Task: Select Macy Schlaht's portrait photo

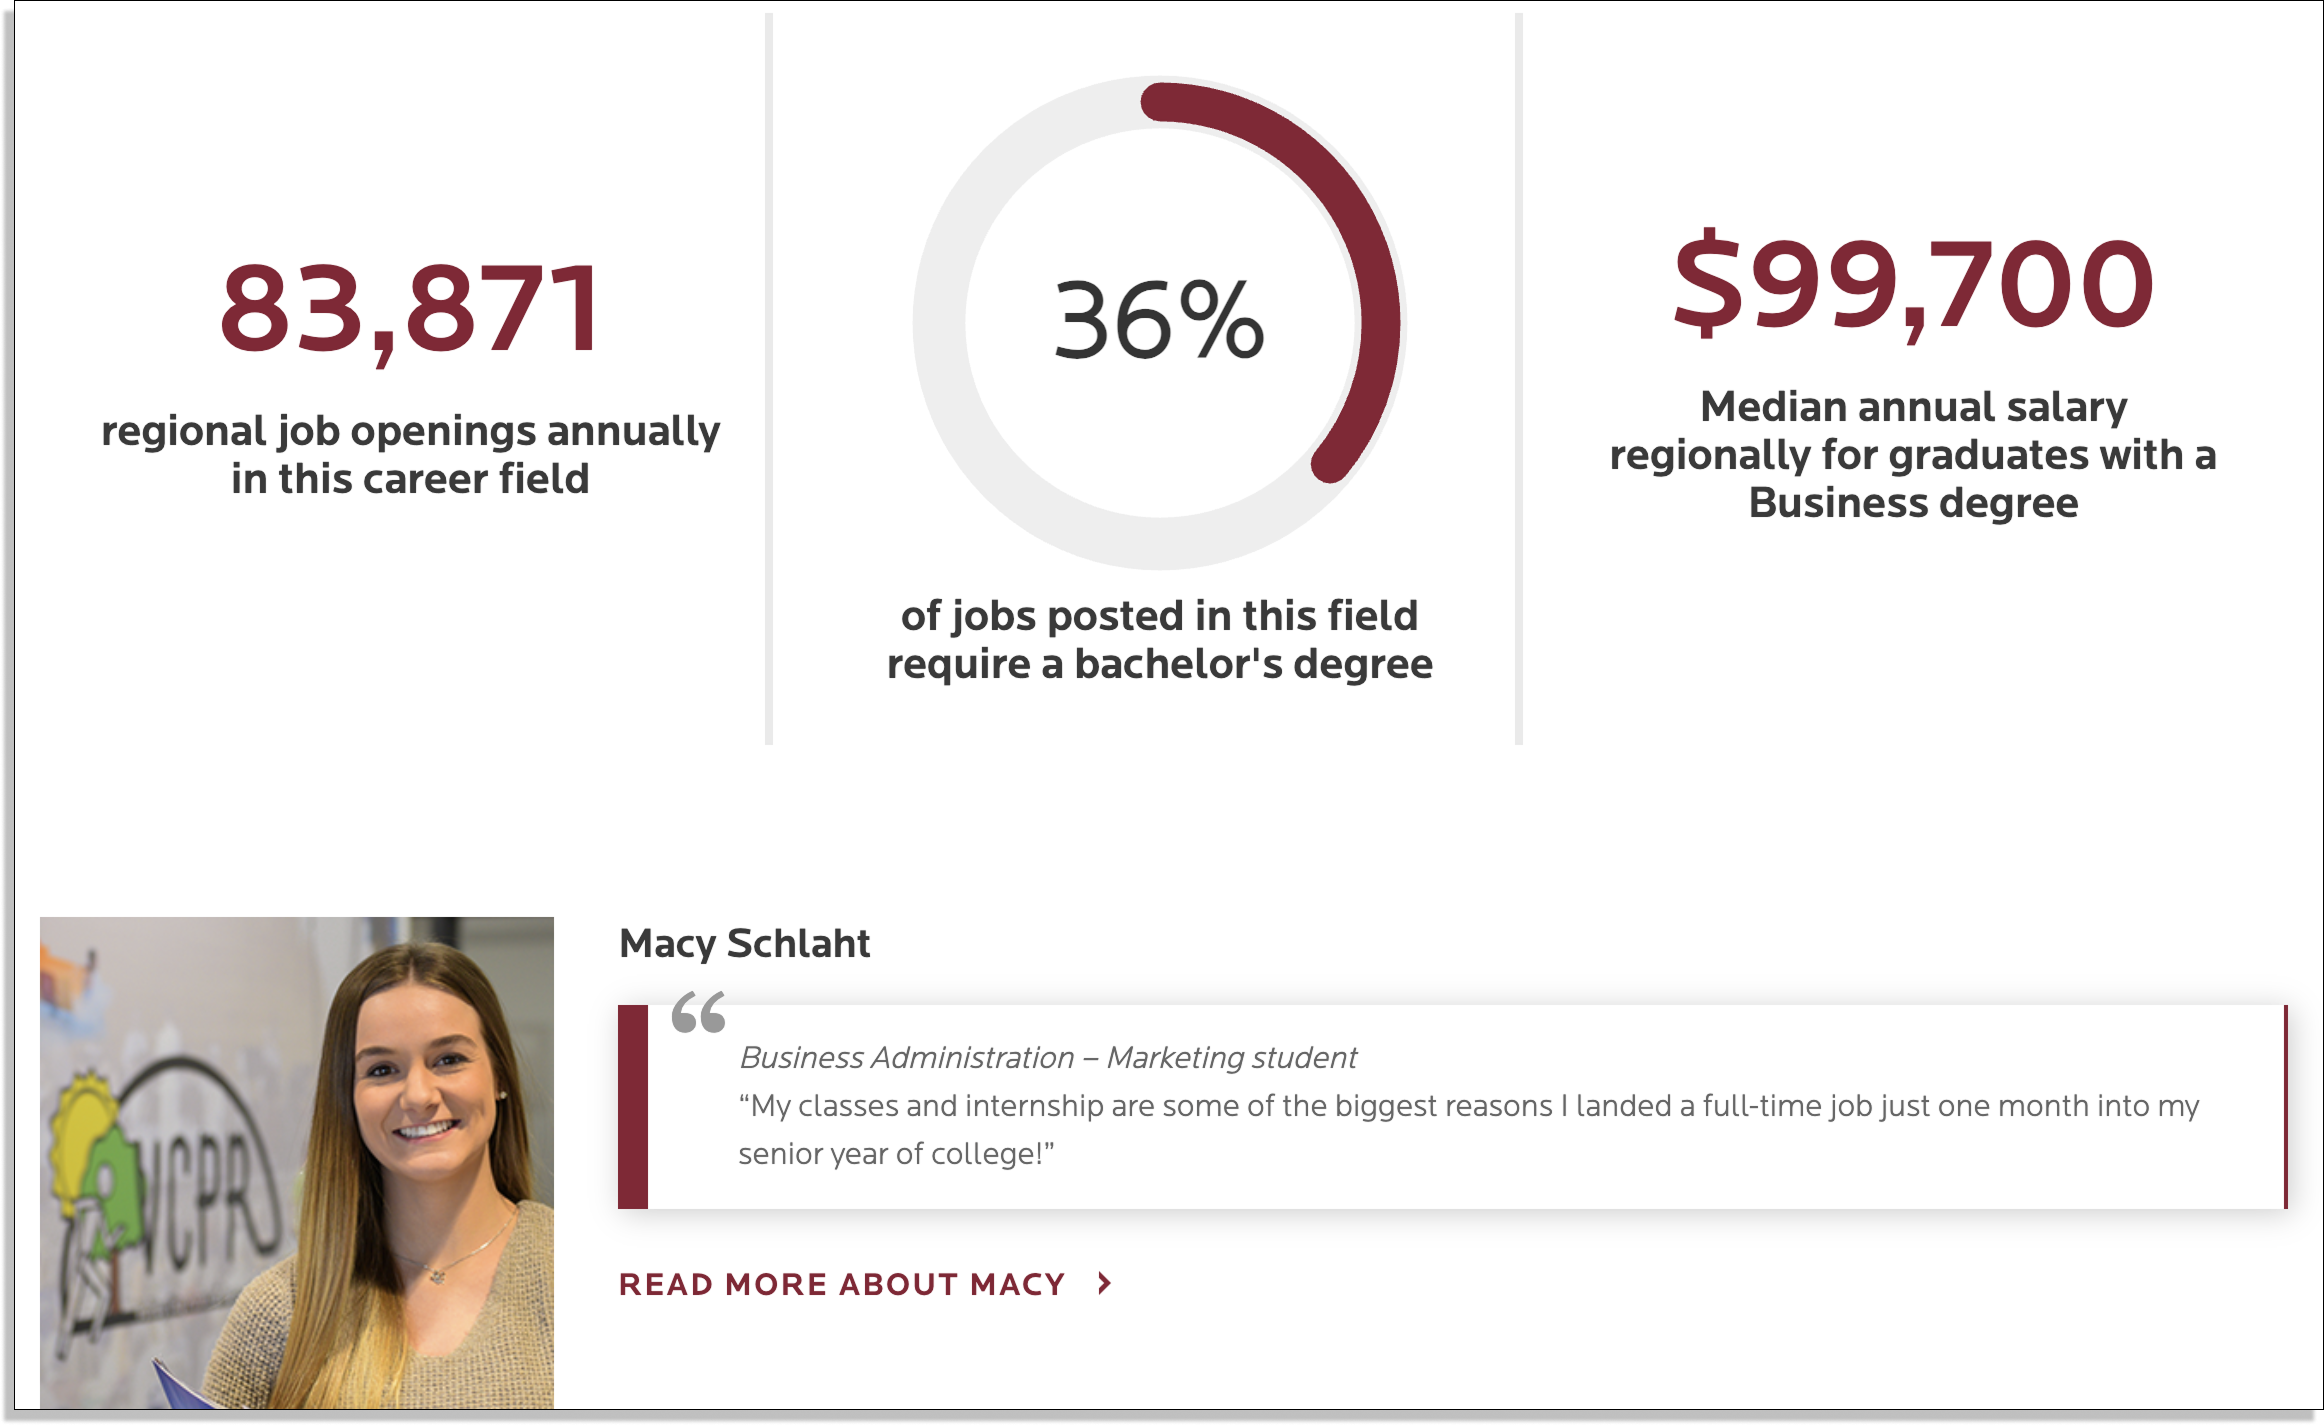Action: click(x=297, y=1163)
